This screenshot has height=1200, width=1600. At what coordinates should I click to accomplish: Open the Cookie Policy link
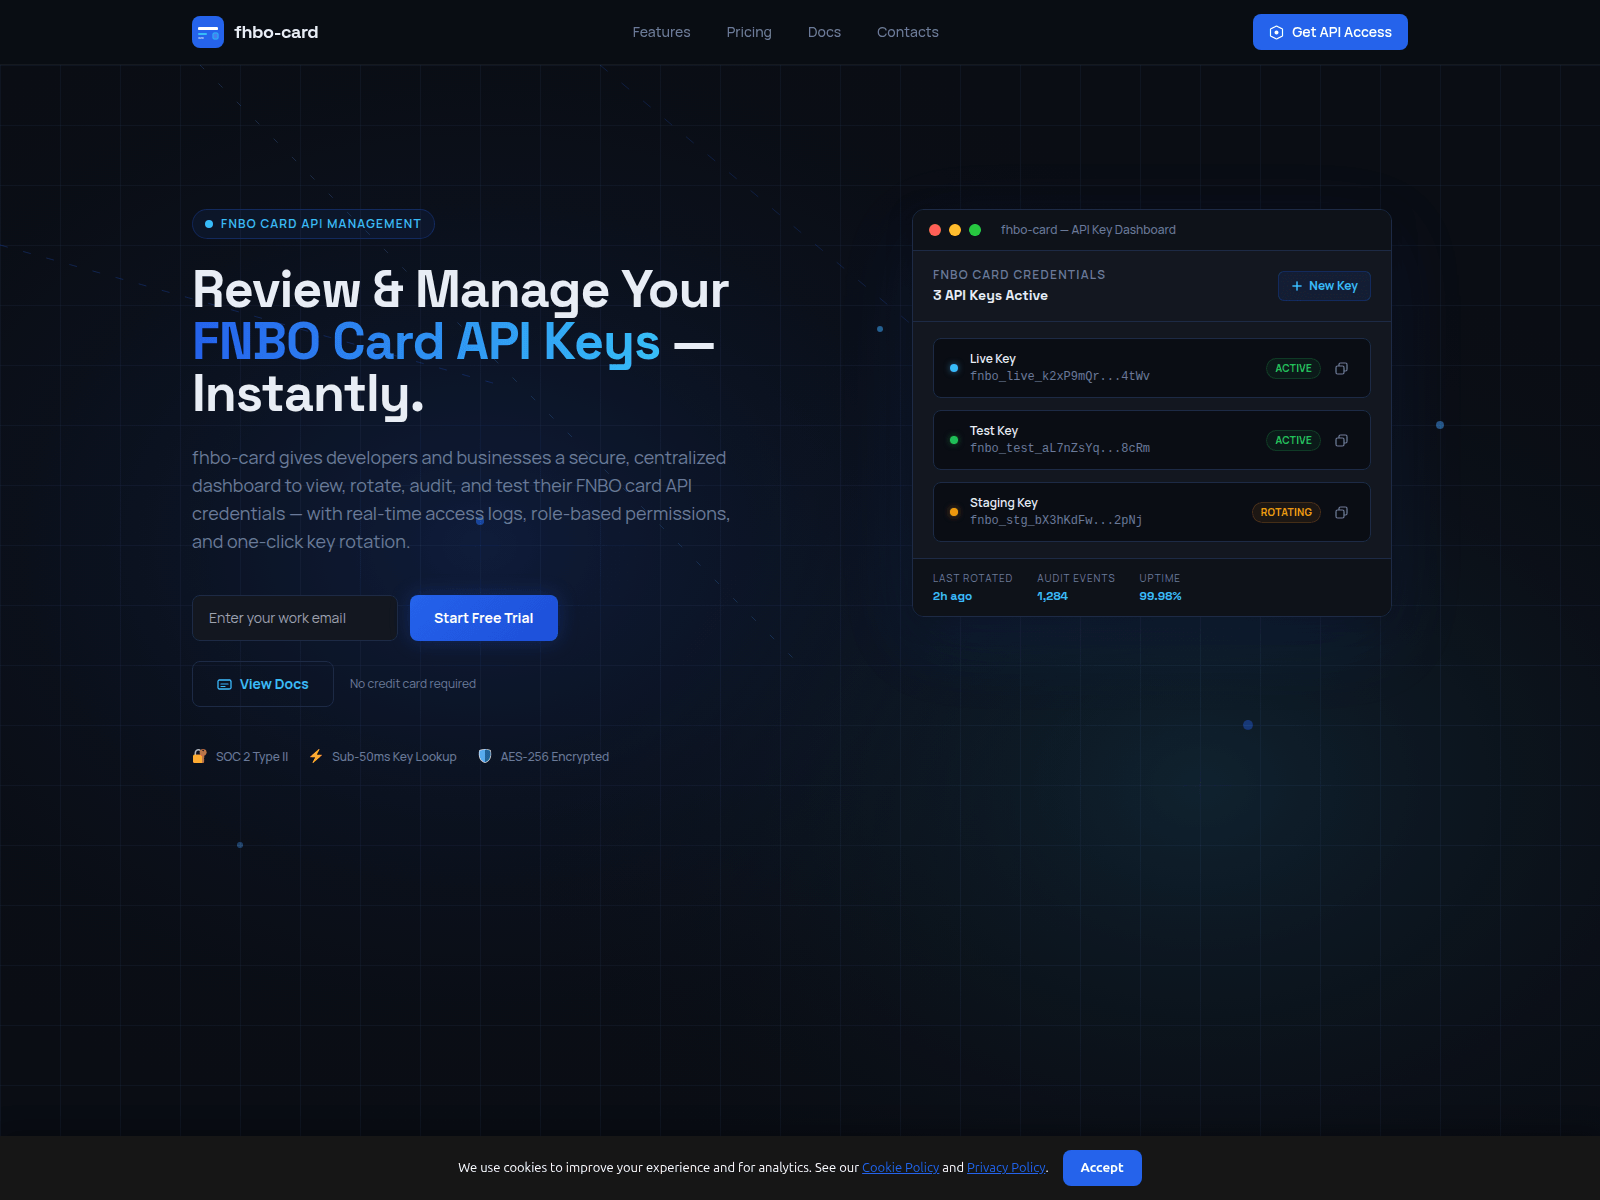[x=900, y=1168]
